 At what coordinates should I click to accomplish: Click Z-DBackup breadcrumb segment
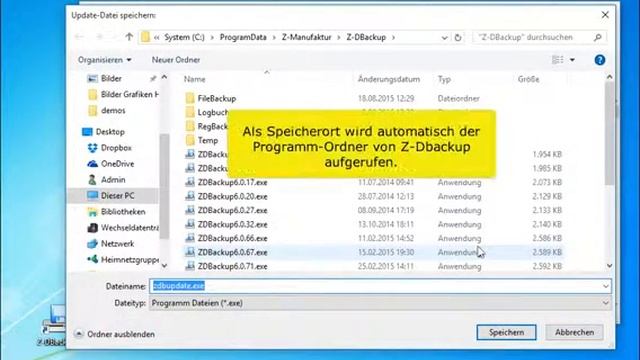point(366,37)
